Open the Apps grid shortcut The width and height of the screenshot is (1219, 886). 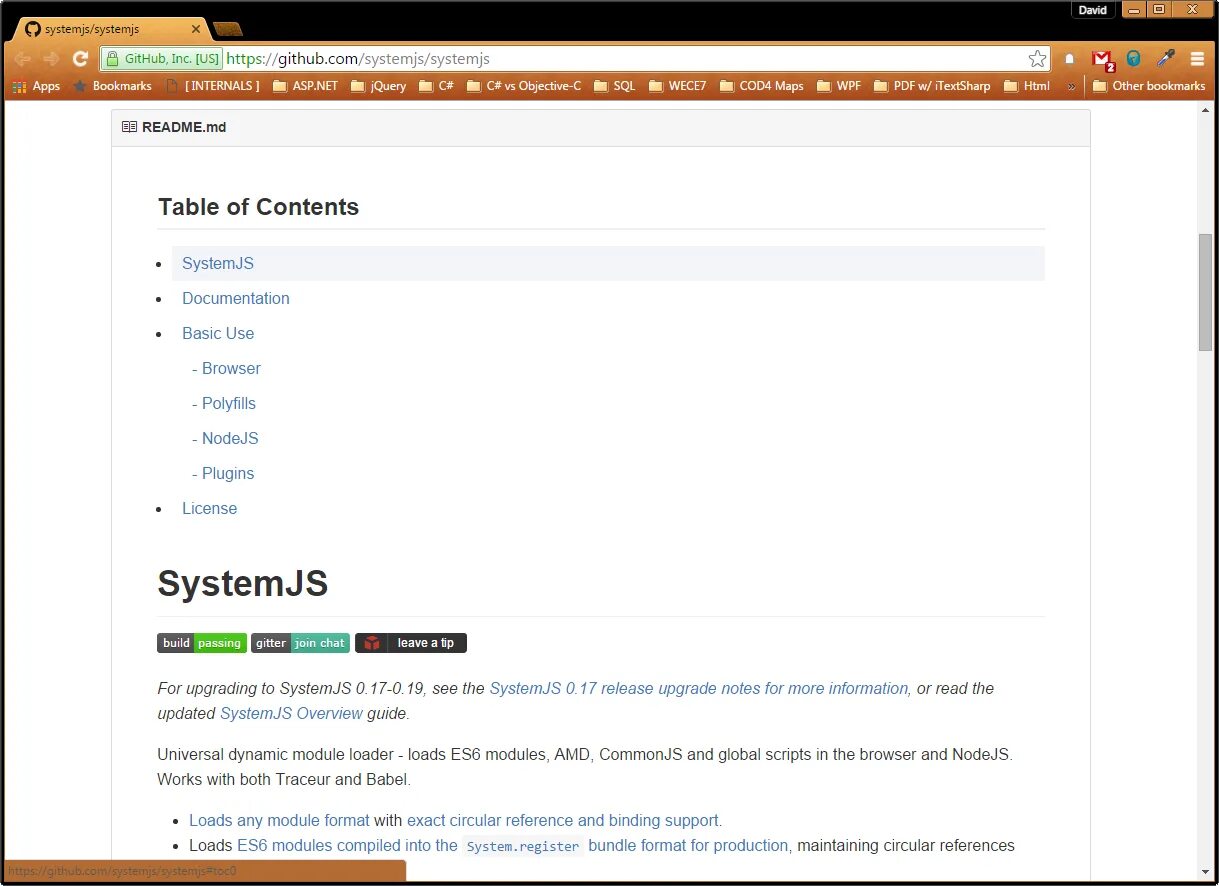[x=36, y=86]
